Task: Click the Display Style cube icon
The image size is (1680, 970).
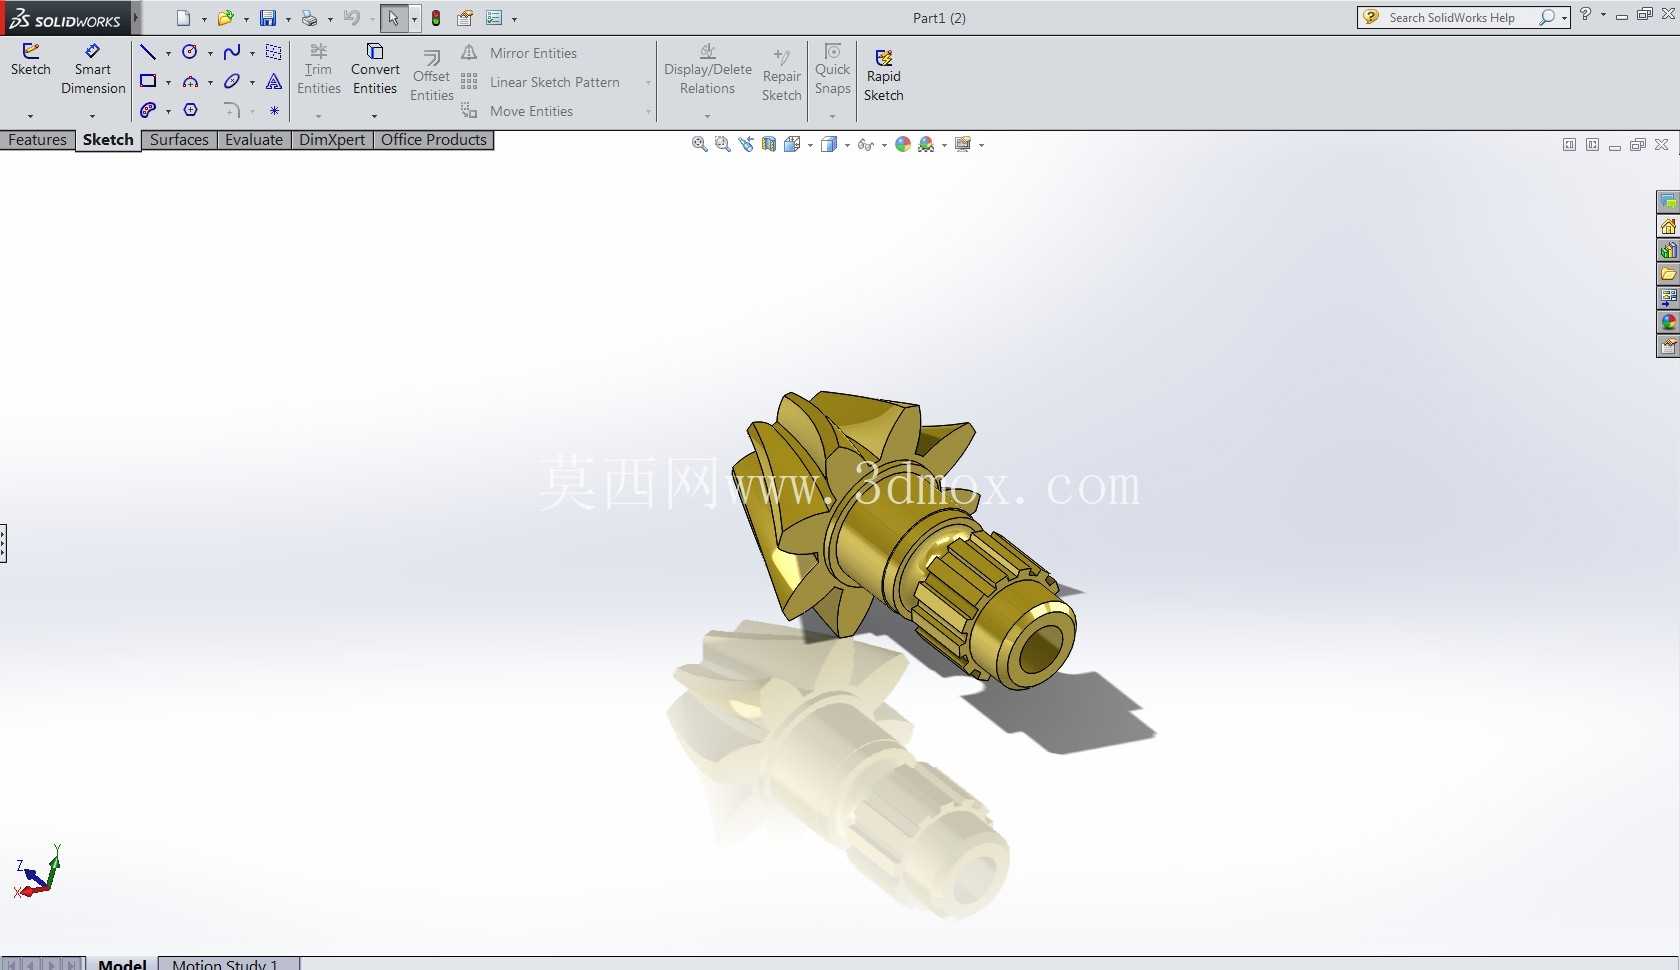Action: pyautogui.click(x=829, y=145)
